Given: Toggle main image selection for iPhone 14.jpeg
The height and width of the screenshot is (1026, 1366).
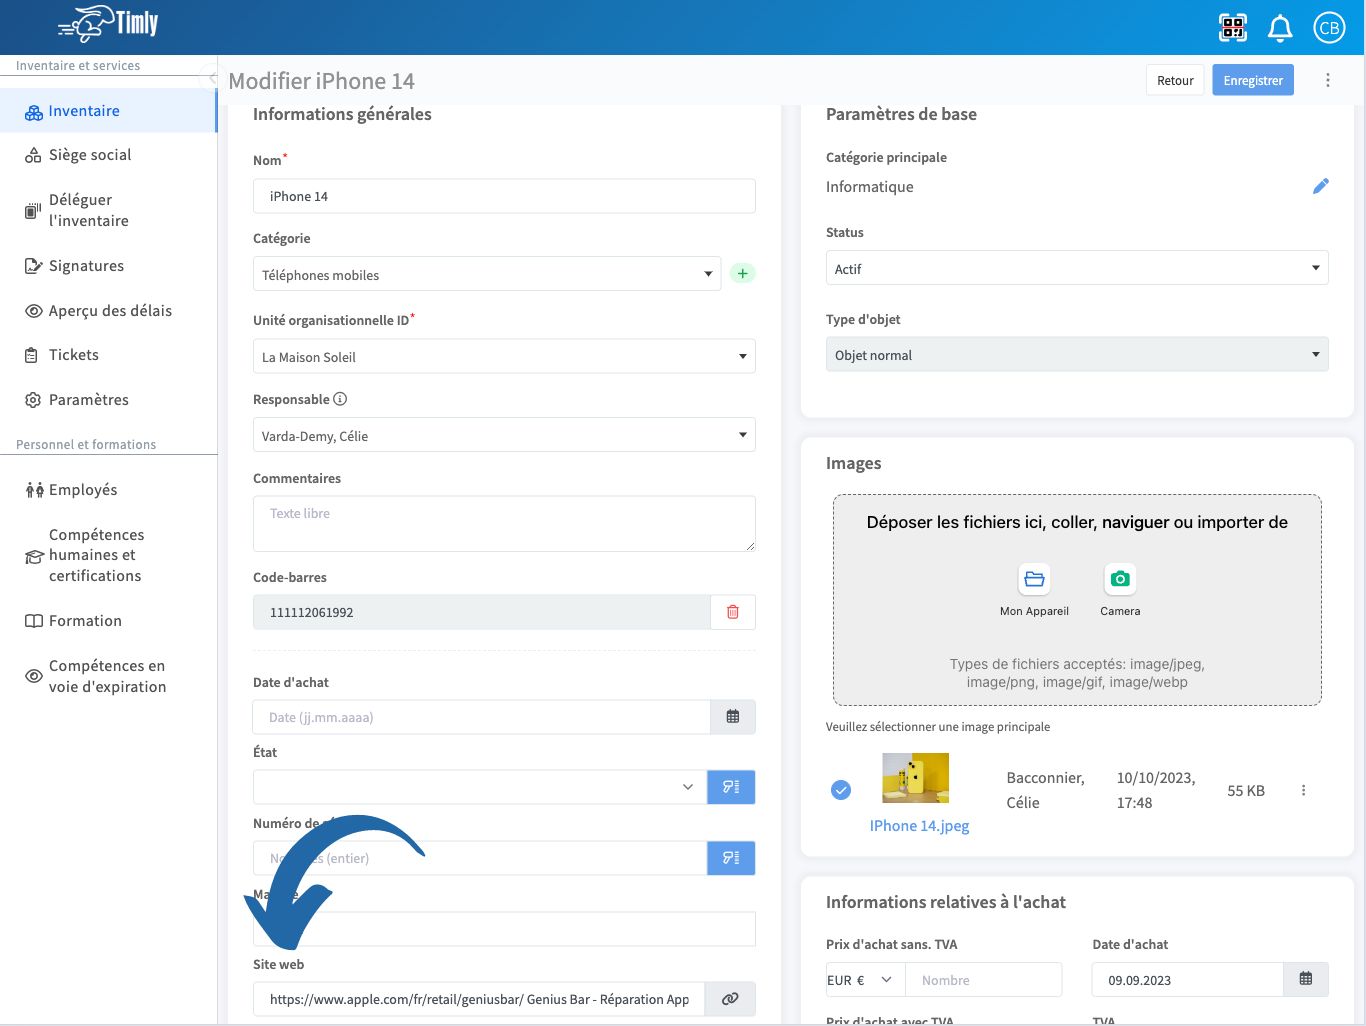Looking at the screenshot, I should pyautogui.click(x=841, y=790).
